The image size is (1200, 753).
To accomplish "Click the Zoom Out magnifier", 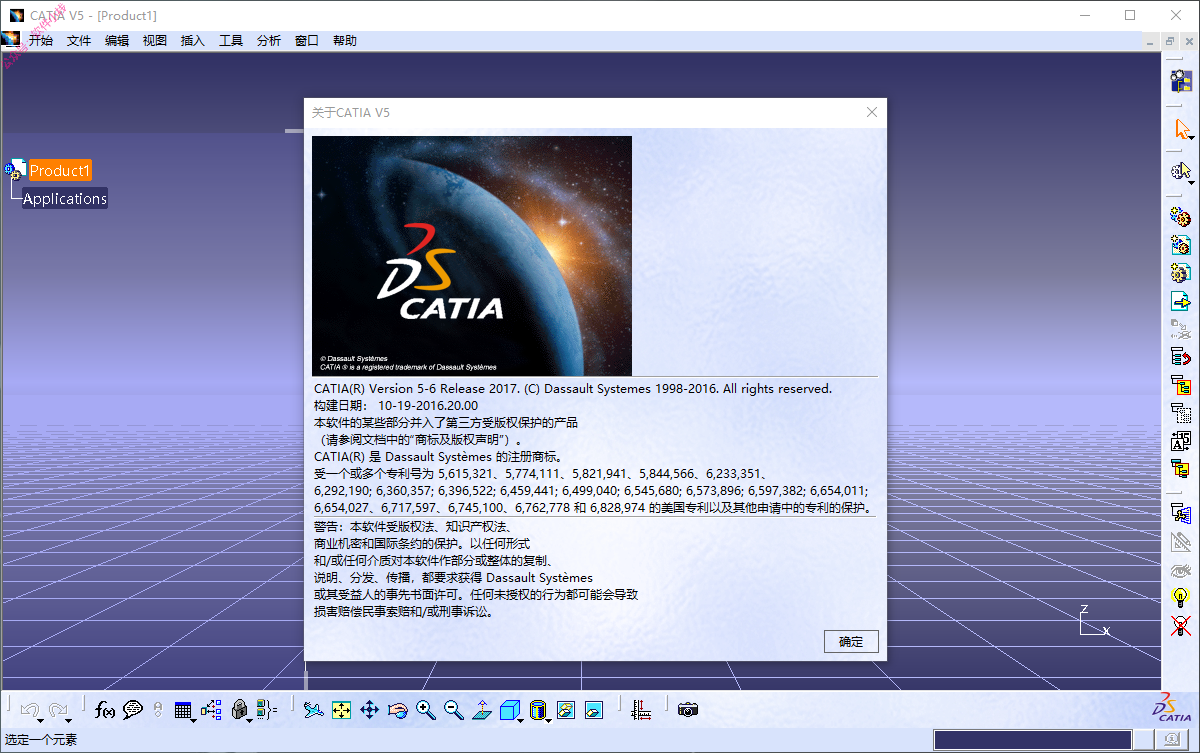I will click(454, 710).
